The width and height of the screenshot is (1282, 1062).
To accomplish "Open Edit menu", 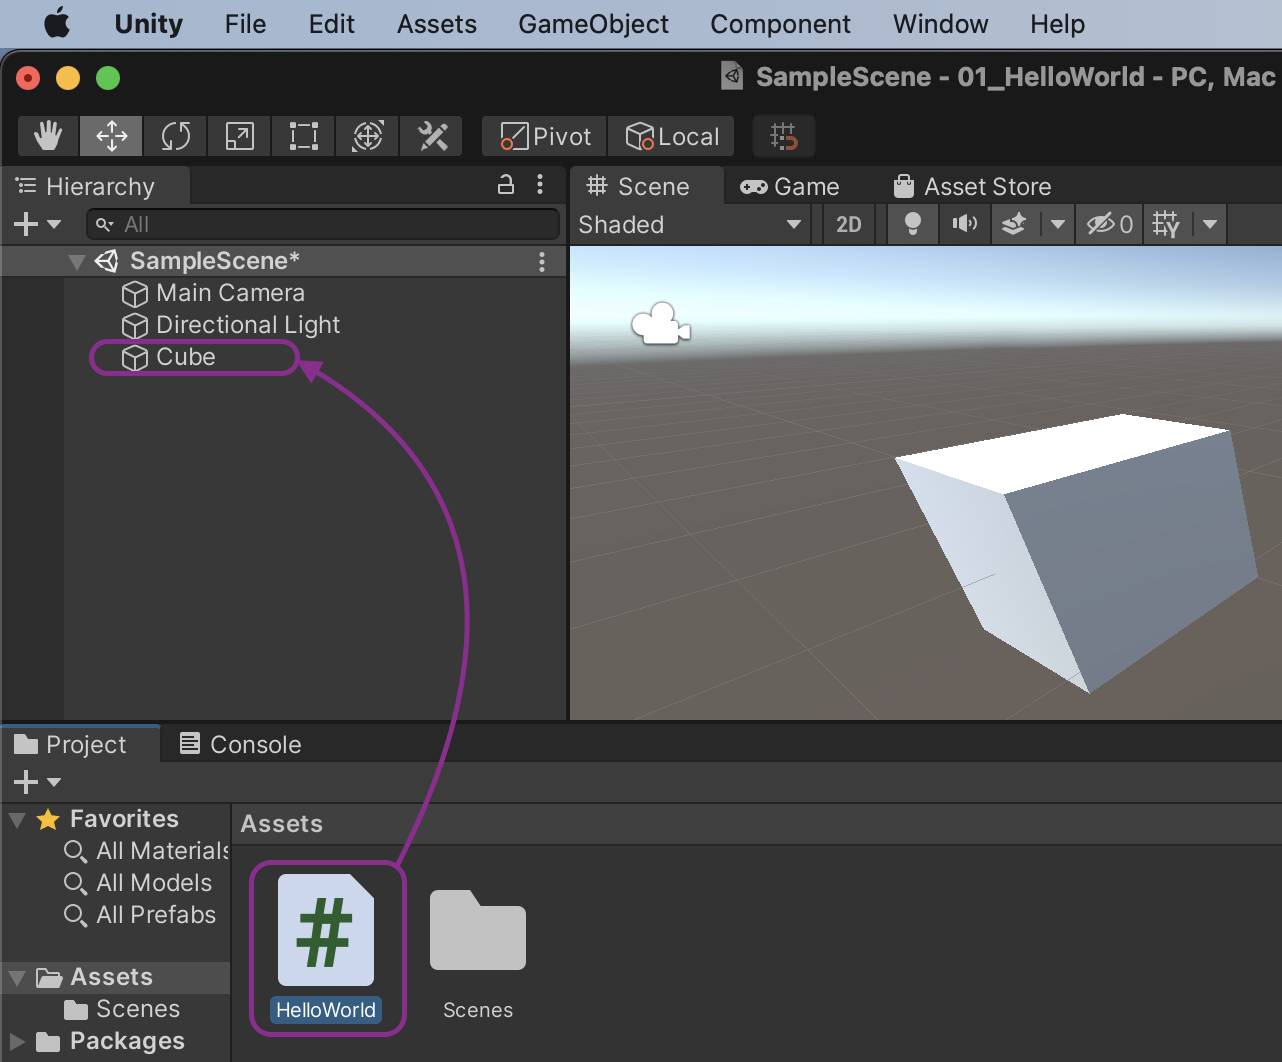I will (331, 24).
